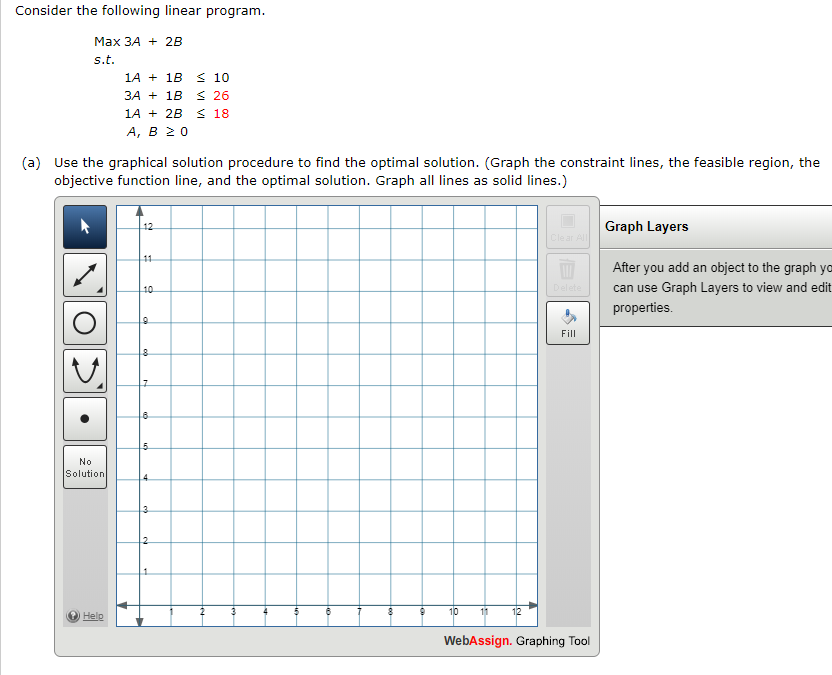Viewport: 832px width, 675px height.
Task: Switch to the Graph Layers tab
Action: pos(644,227)
